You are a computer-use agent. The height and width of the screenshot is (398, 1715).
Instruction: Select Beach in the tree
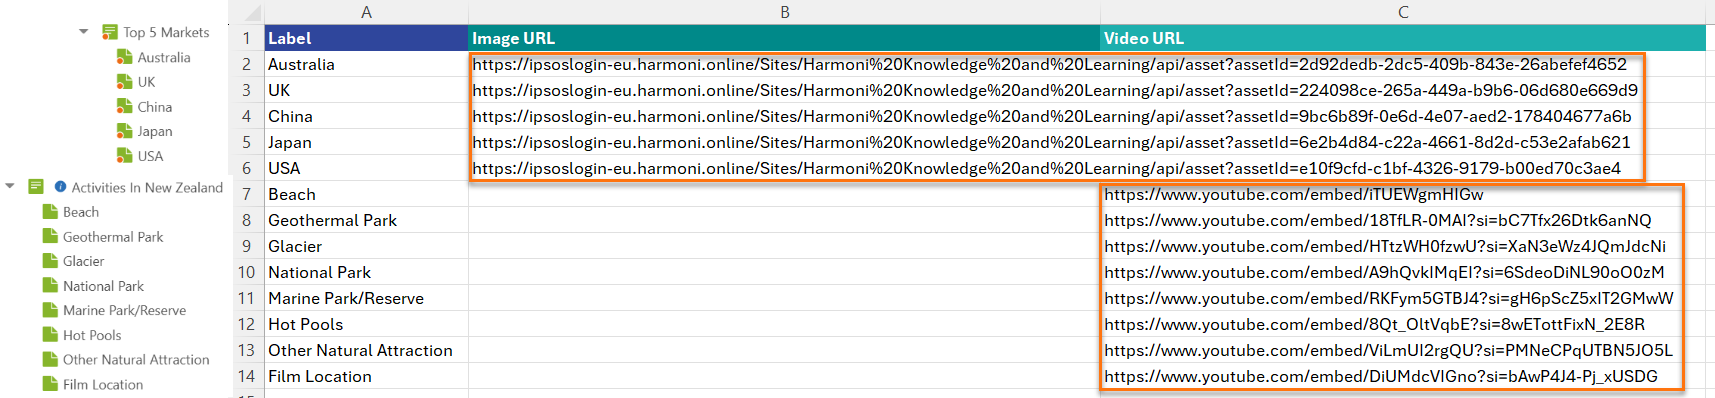coord(81,212)
